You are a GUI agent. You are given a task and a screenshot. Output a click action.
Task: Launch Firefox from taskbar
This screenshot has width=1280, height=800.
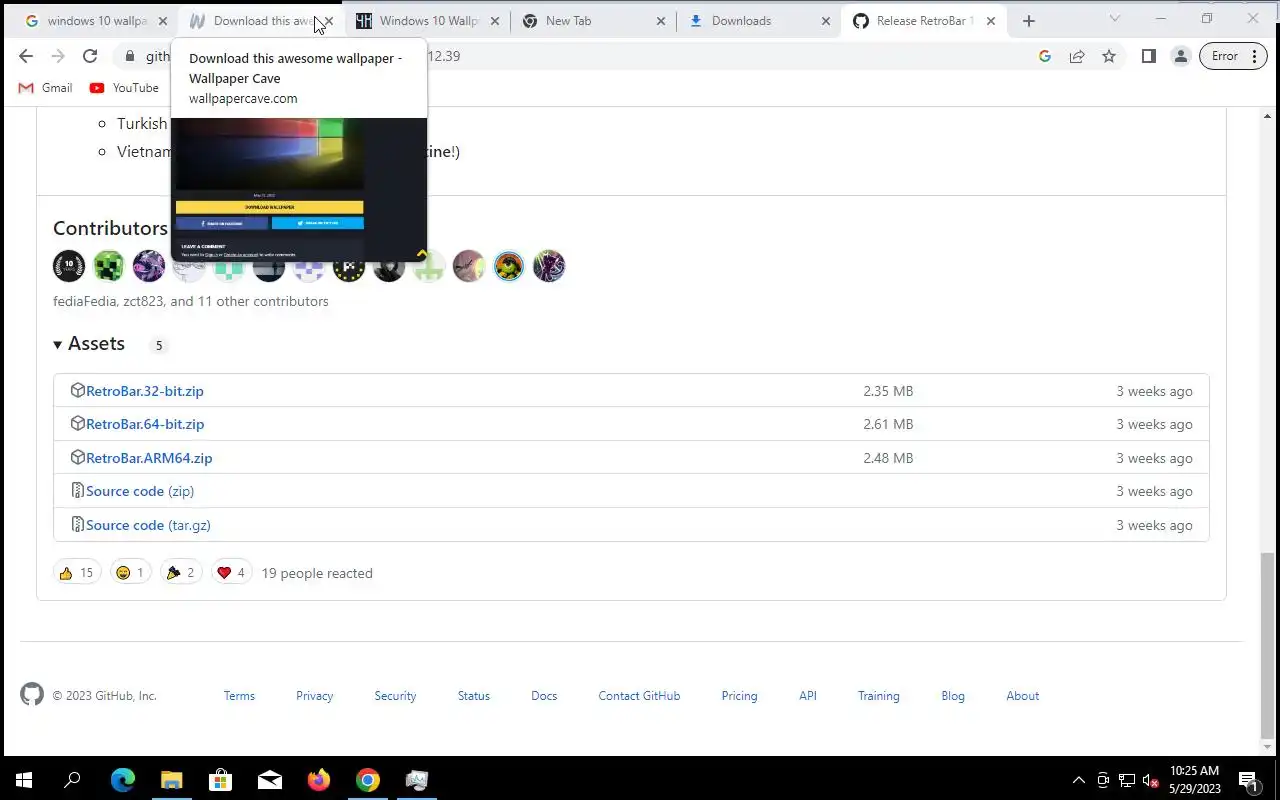(319, 780)
